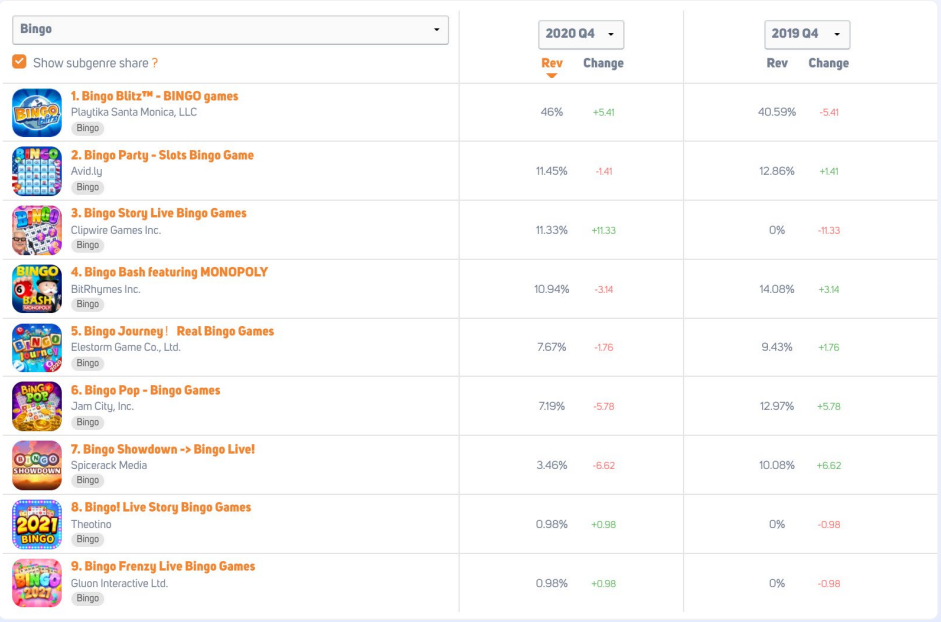The width and height of the screenshot is (941, 622).
Task: Click the Bingo tag under Bingo Pop
Action: [88, 422]
